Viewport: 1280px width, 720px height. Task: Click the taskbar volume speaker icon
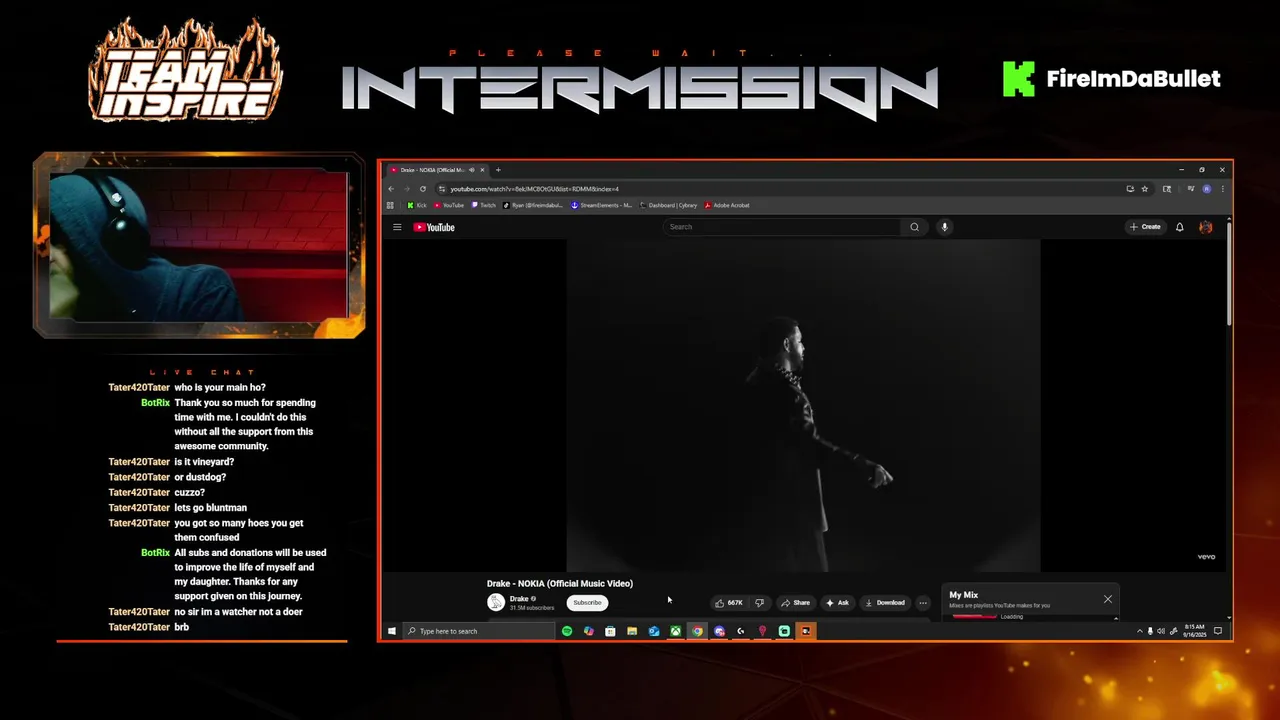[x=1161, y=631]
